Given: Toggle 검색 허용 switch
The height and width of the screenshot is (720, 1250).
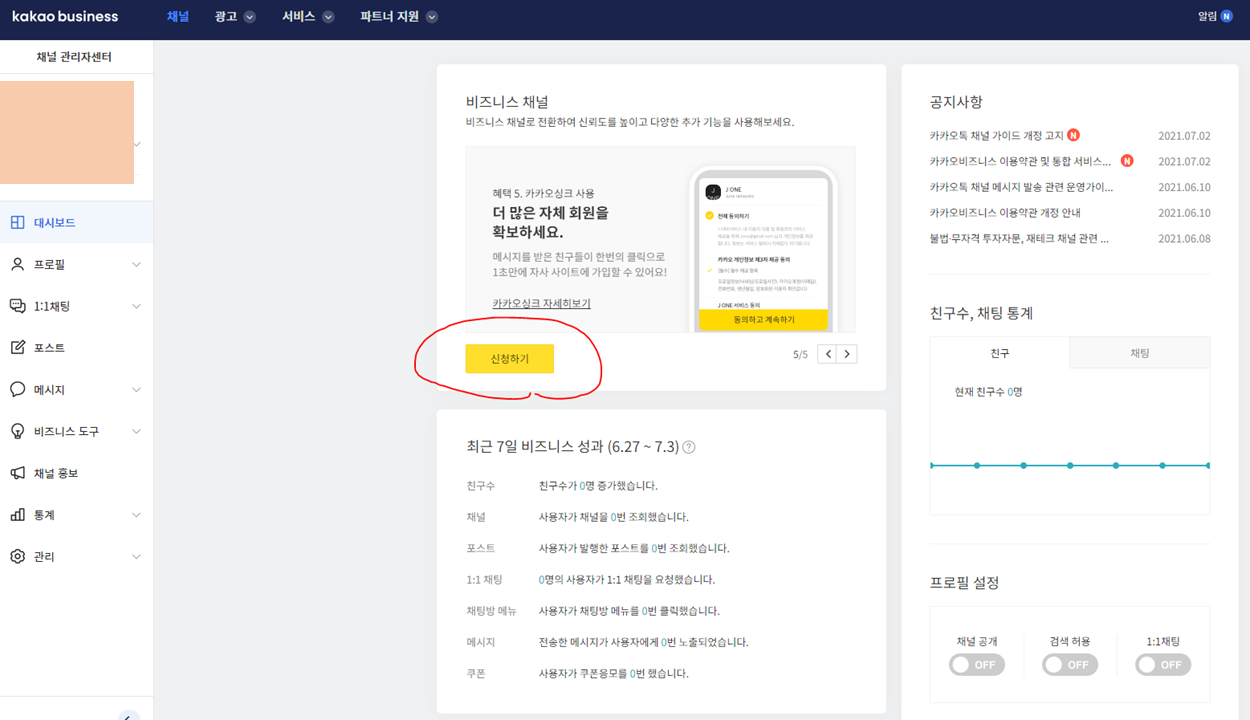Looking at the screenshot, I should 1070,665.
